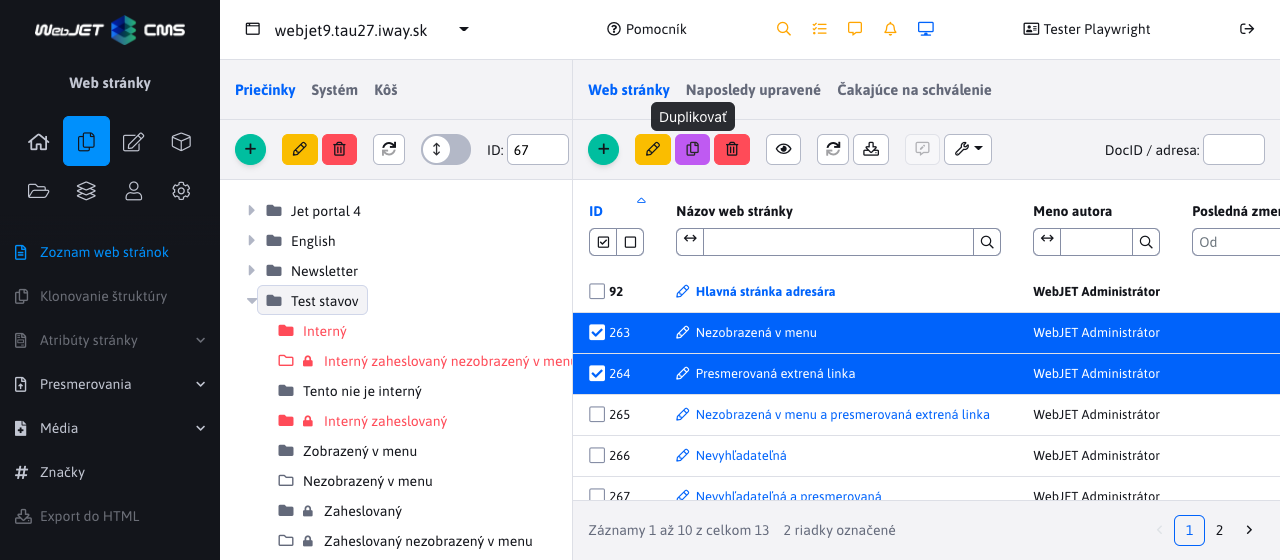The image size is (1280, 560).
Task: Click the notifications bell icon
Action: click(890, 29)
